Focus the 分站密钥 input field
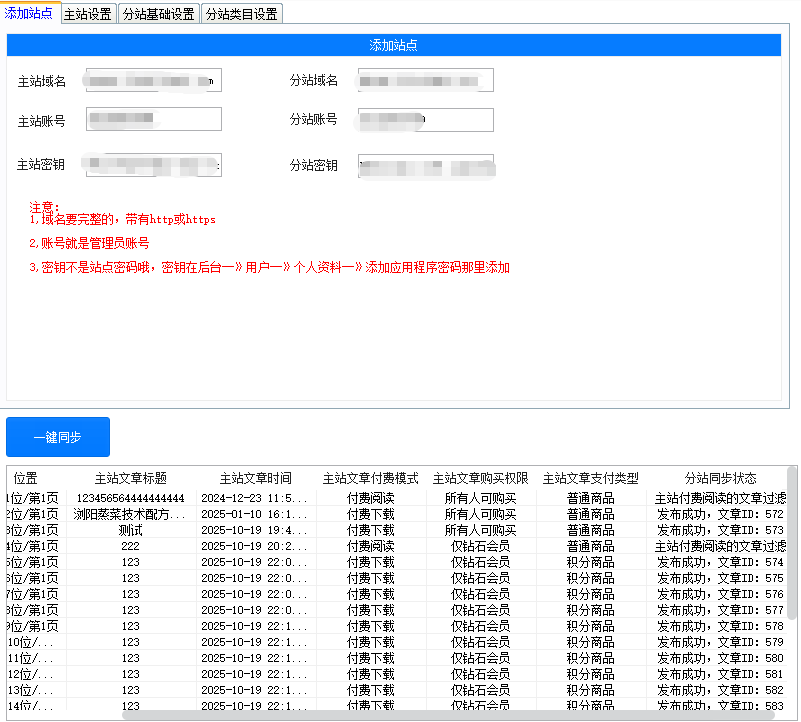 pos(425,166)
